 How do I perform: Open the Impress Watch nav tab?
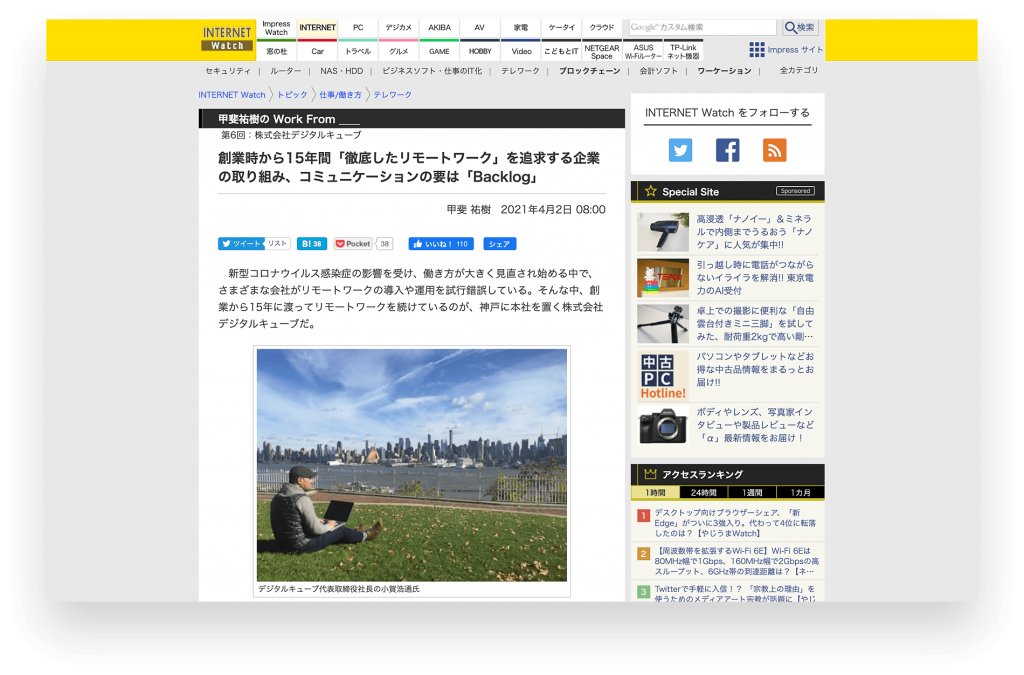(x=276, y=28)
